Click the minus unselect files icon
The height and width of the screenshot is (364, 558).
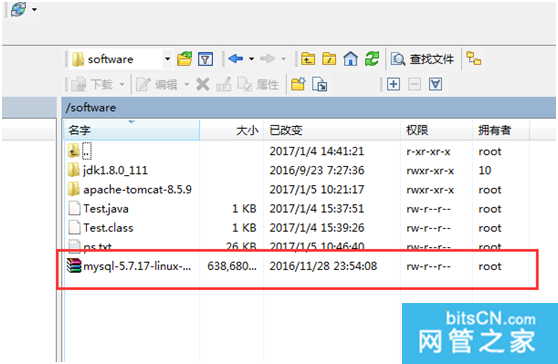click(414, 84)
